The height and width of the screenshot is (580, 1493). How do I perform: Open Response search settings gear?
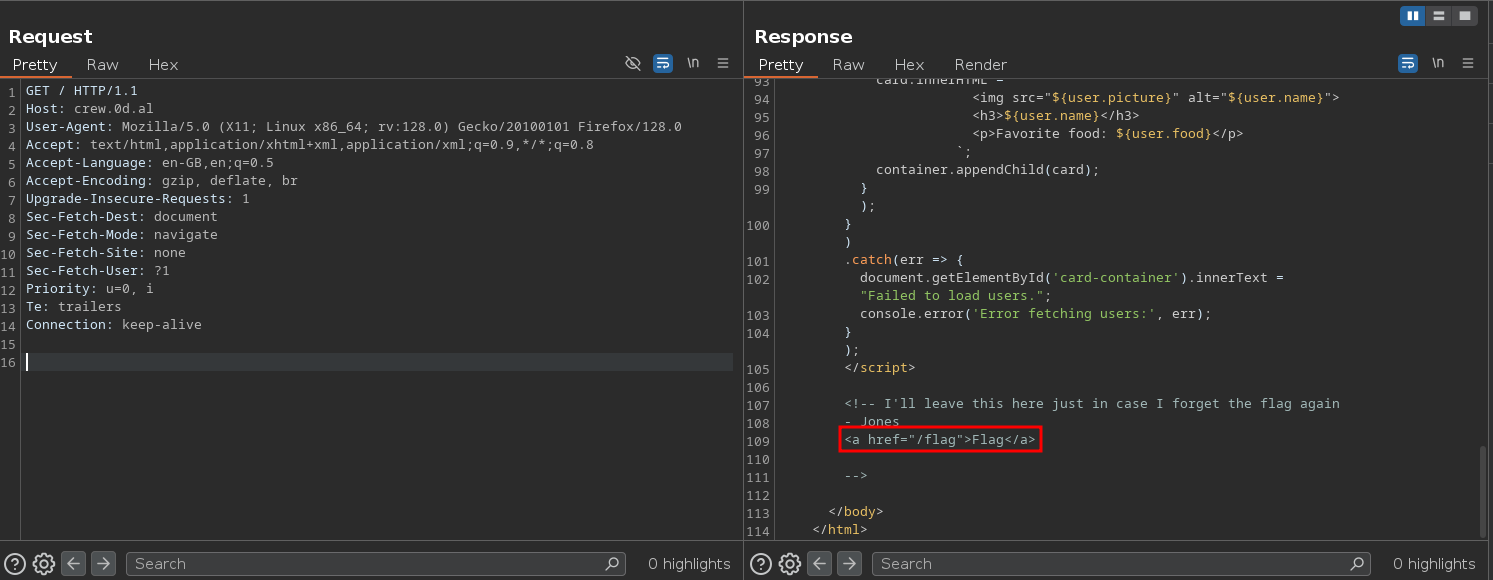pos(789,563)
